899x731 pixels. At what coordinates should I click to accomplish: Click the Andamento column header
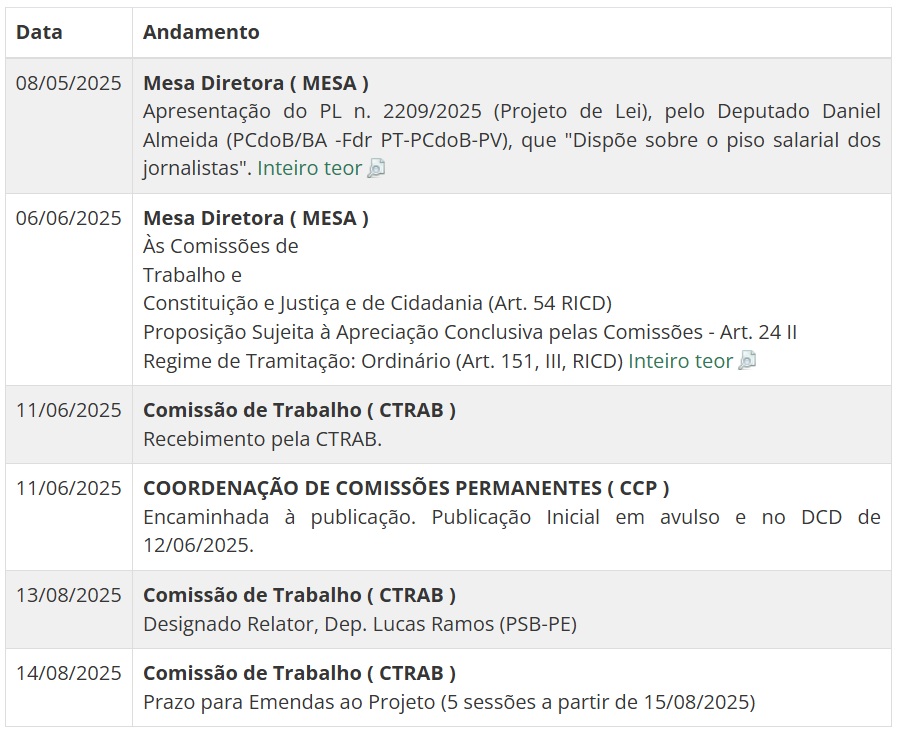pyautogui.click(x=201, y=32)
